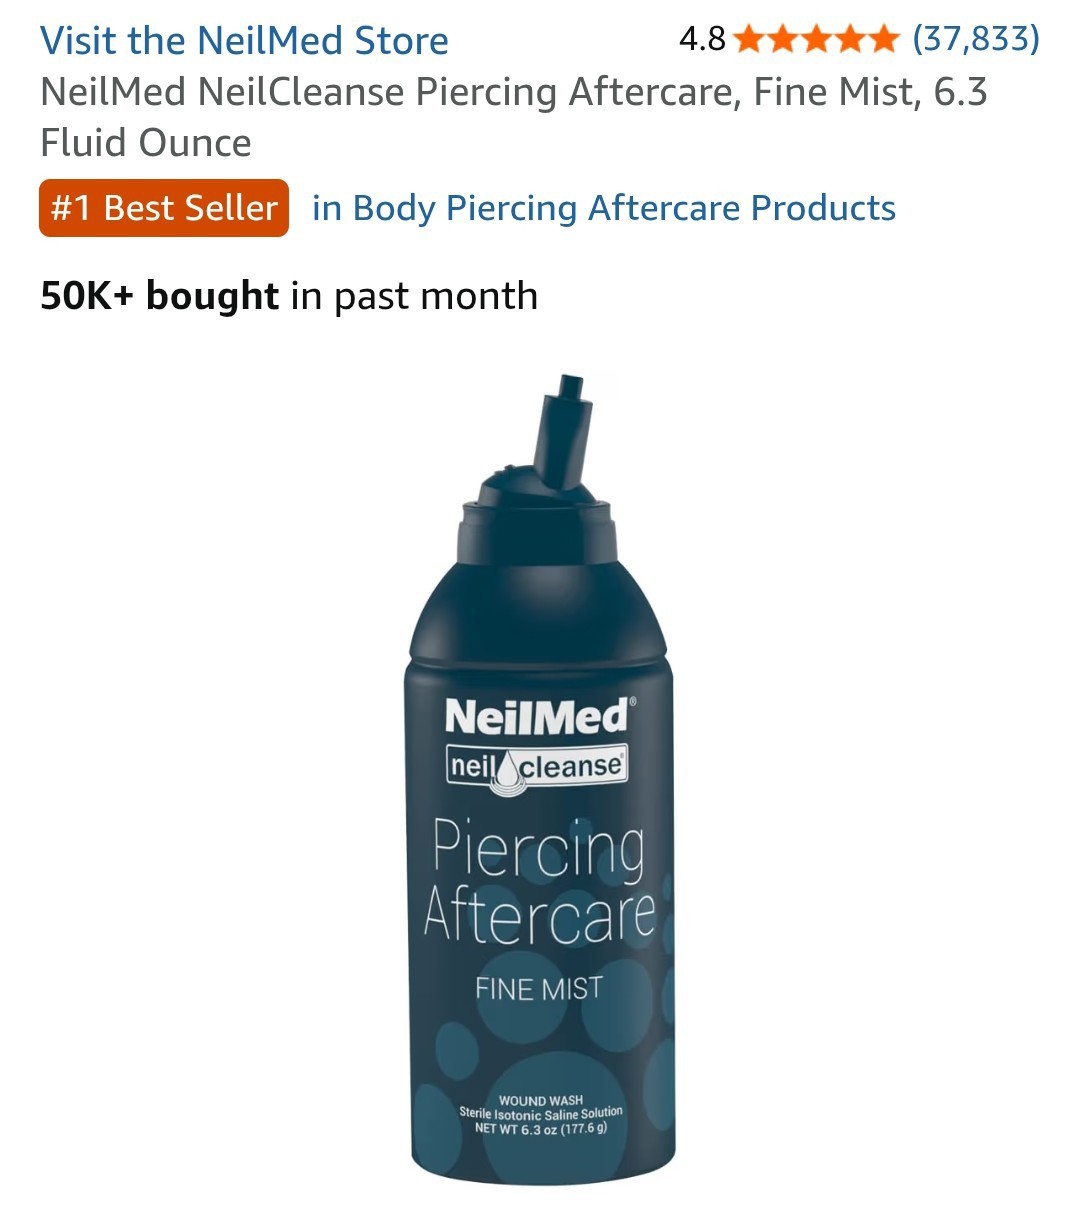Click the fifth orange rating star
Image resolution: width=1080 pixels, height=1215 pixels.
(x=882, y=40)
